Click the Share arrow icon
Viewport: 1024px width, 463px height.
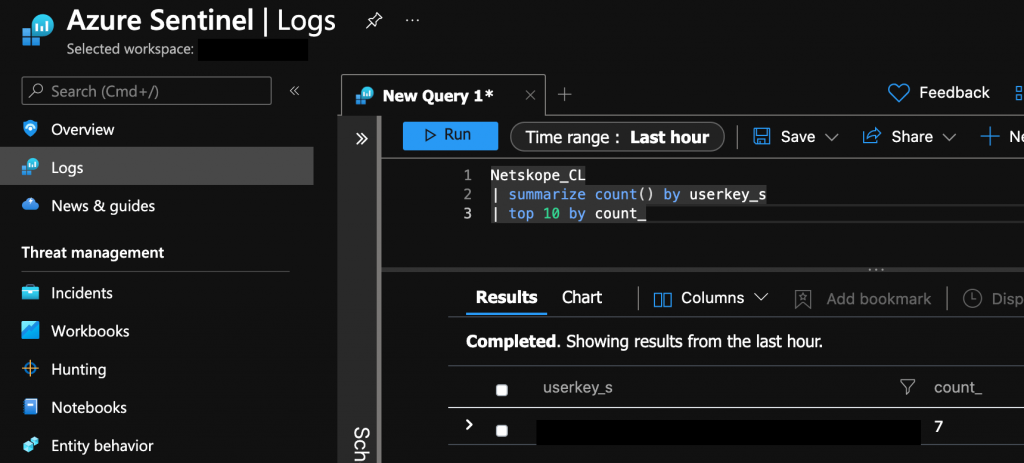coord(872,136)
